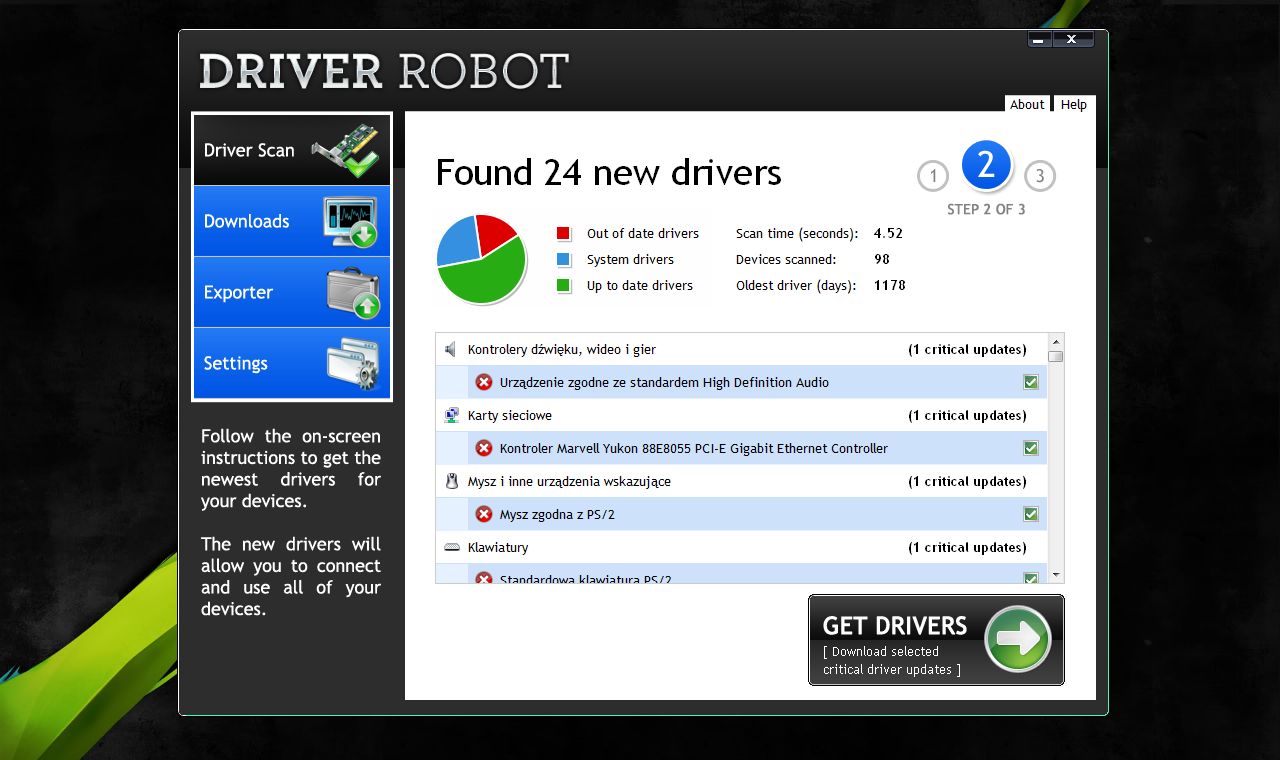Click the System drivers legend label
The image size is (1280, 760).
click(x=630, y=259)
